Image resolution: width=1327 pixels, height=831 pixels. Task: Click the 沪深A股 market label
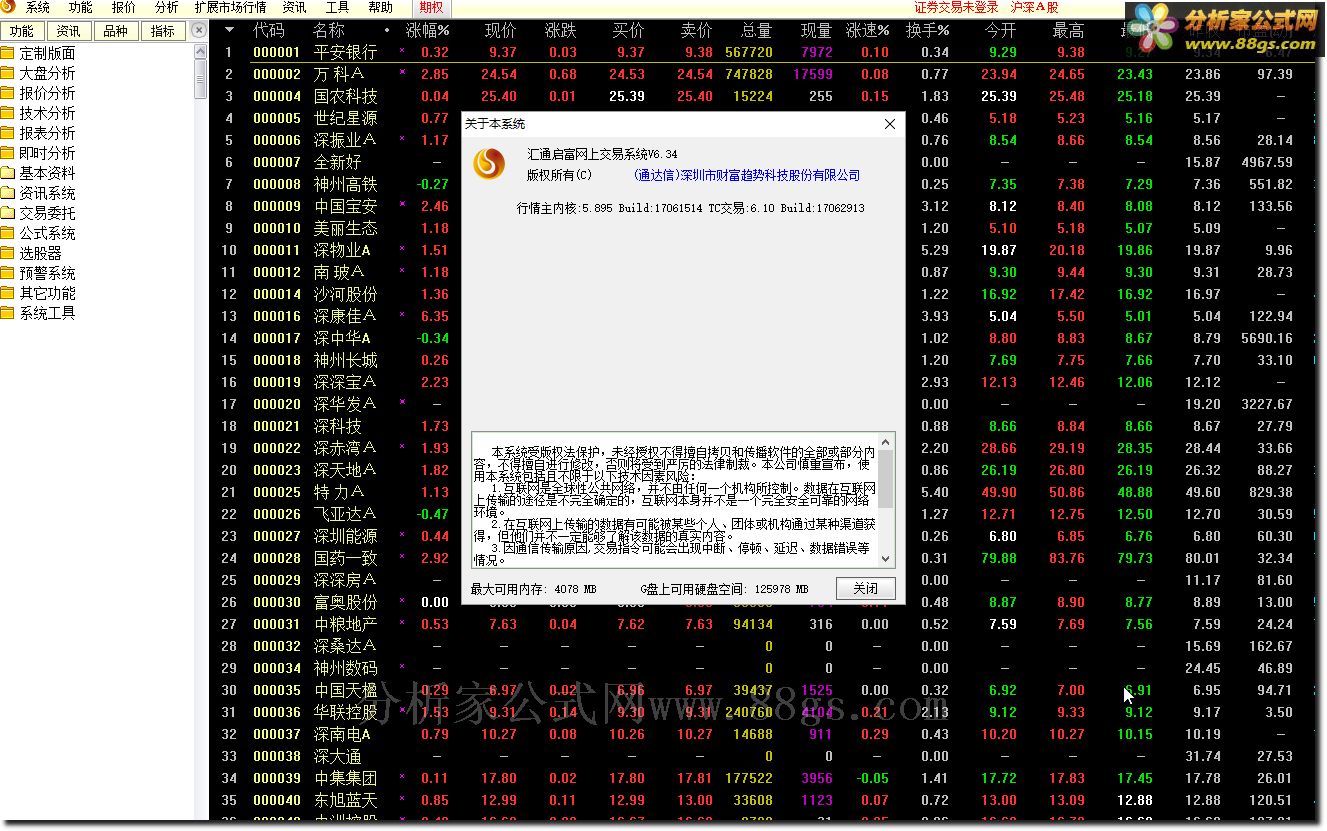(x=1035, y=8)
